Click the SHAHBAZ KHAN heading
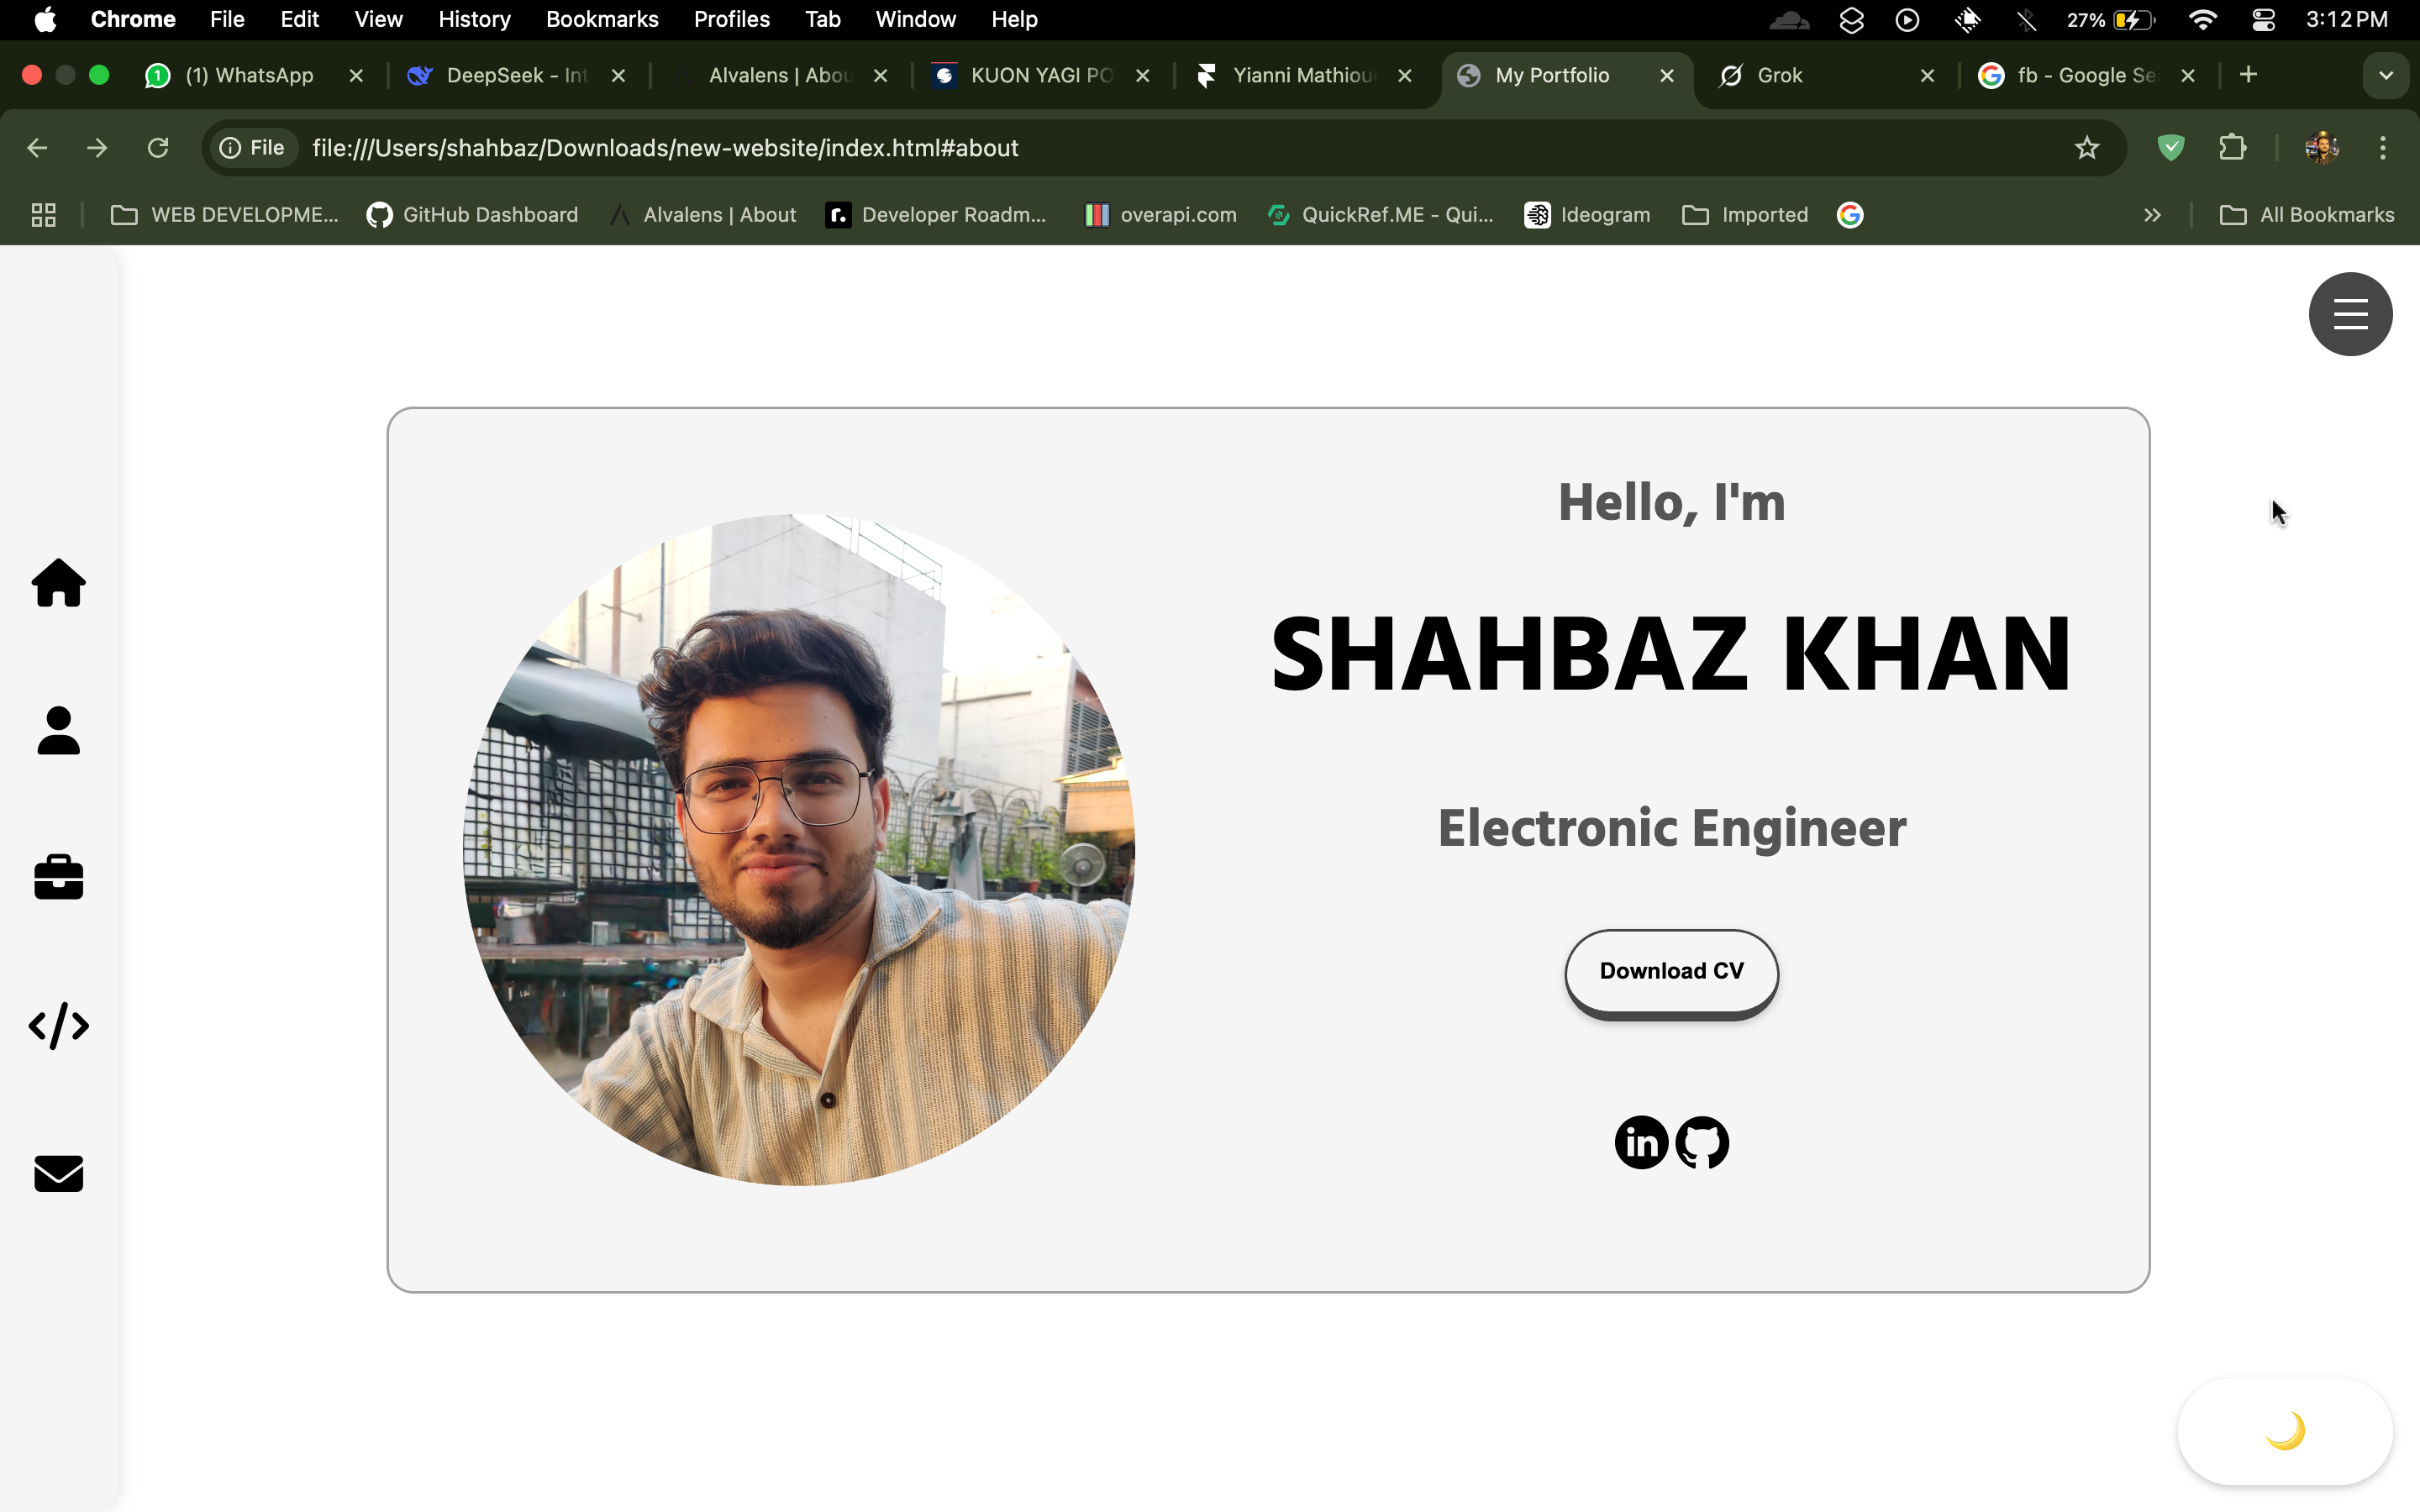Image resolution: width=2420 pixels, height=1512 pixels. (1671, 654)
